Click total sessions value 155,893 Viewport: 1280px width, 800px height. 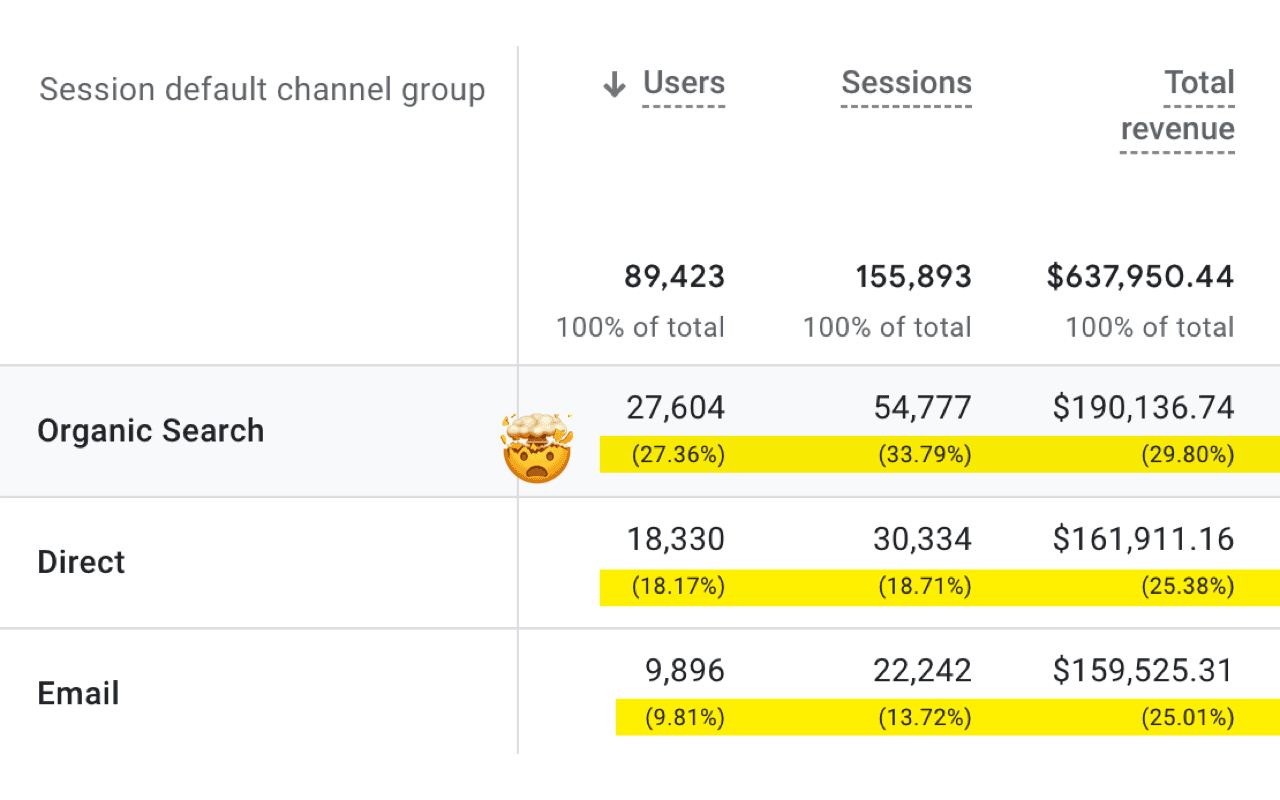pos(913,277)
